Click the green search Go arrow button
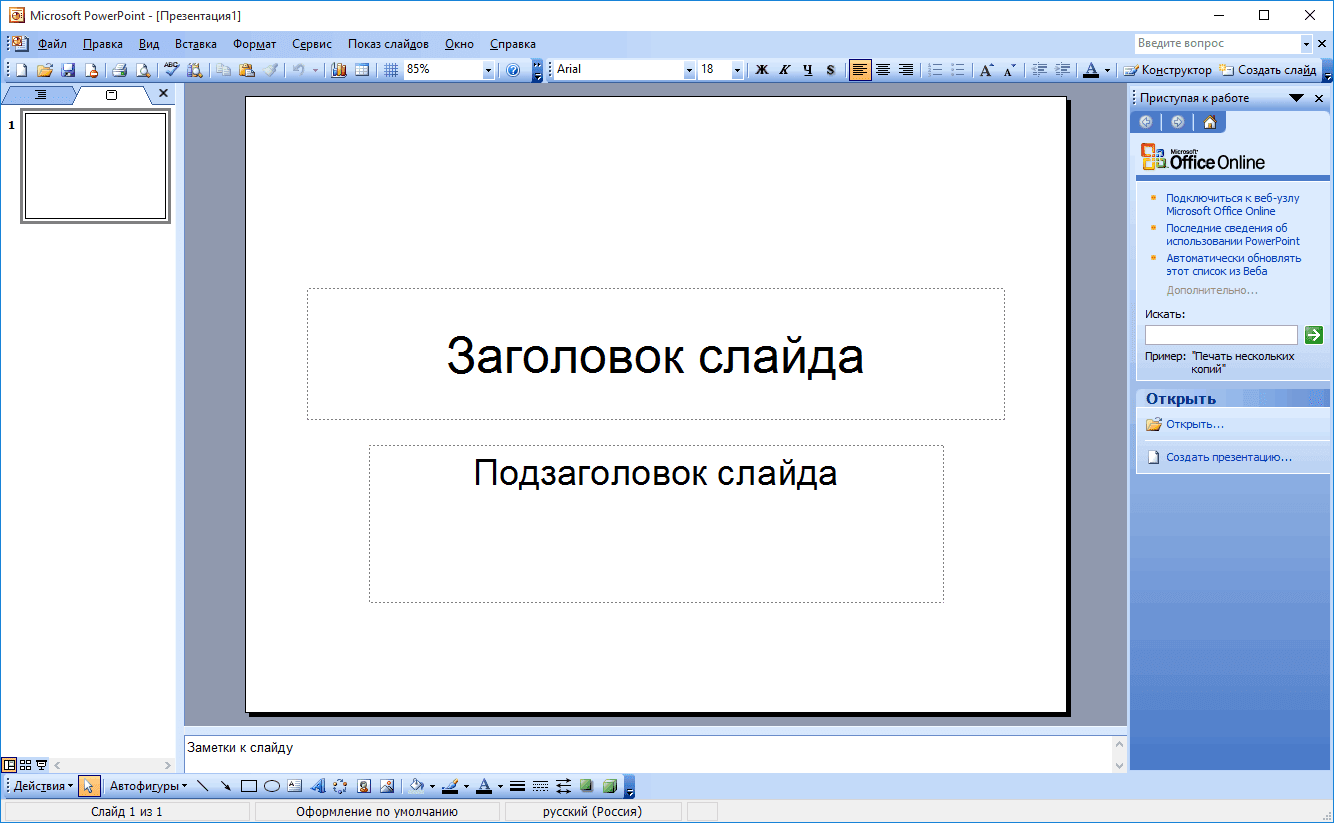This screenshot has height=823, width=1334. pos(1314,335)
